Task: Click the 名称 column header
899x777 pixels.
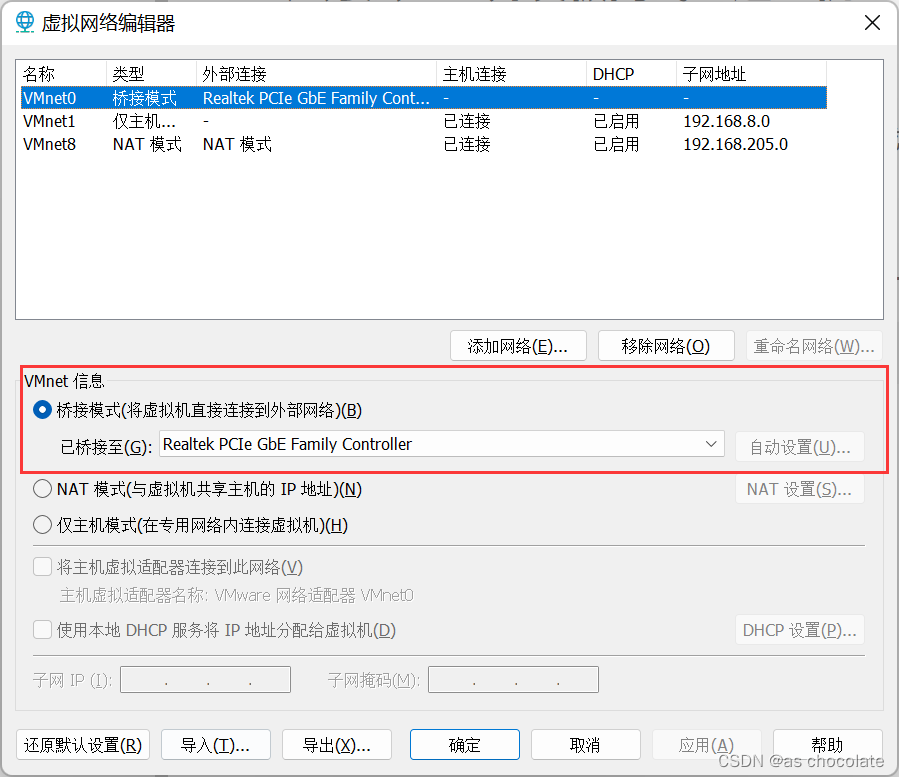Action: [x=62, y=74]
